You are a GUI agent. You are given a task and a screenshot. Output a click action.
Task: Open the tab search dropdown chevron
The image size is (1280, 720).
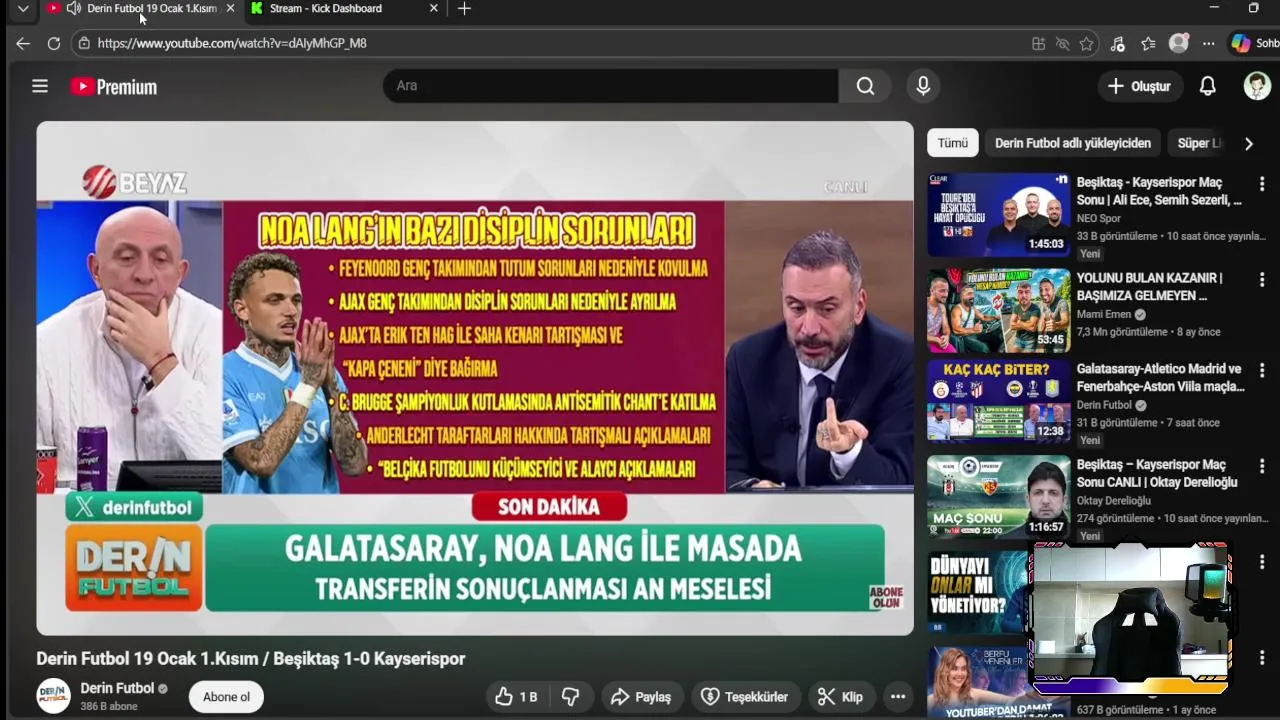pos(23,8)
